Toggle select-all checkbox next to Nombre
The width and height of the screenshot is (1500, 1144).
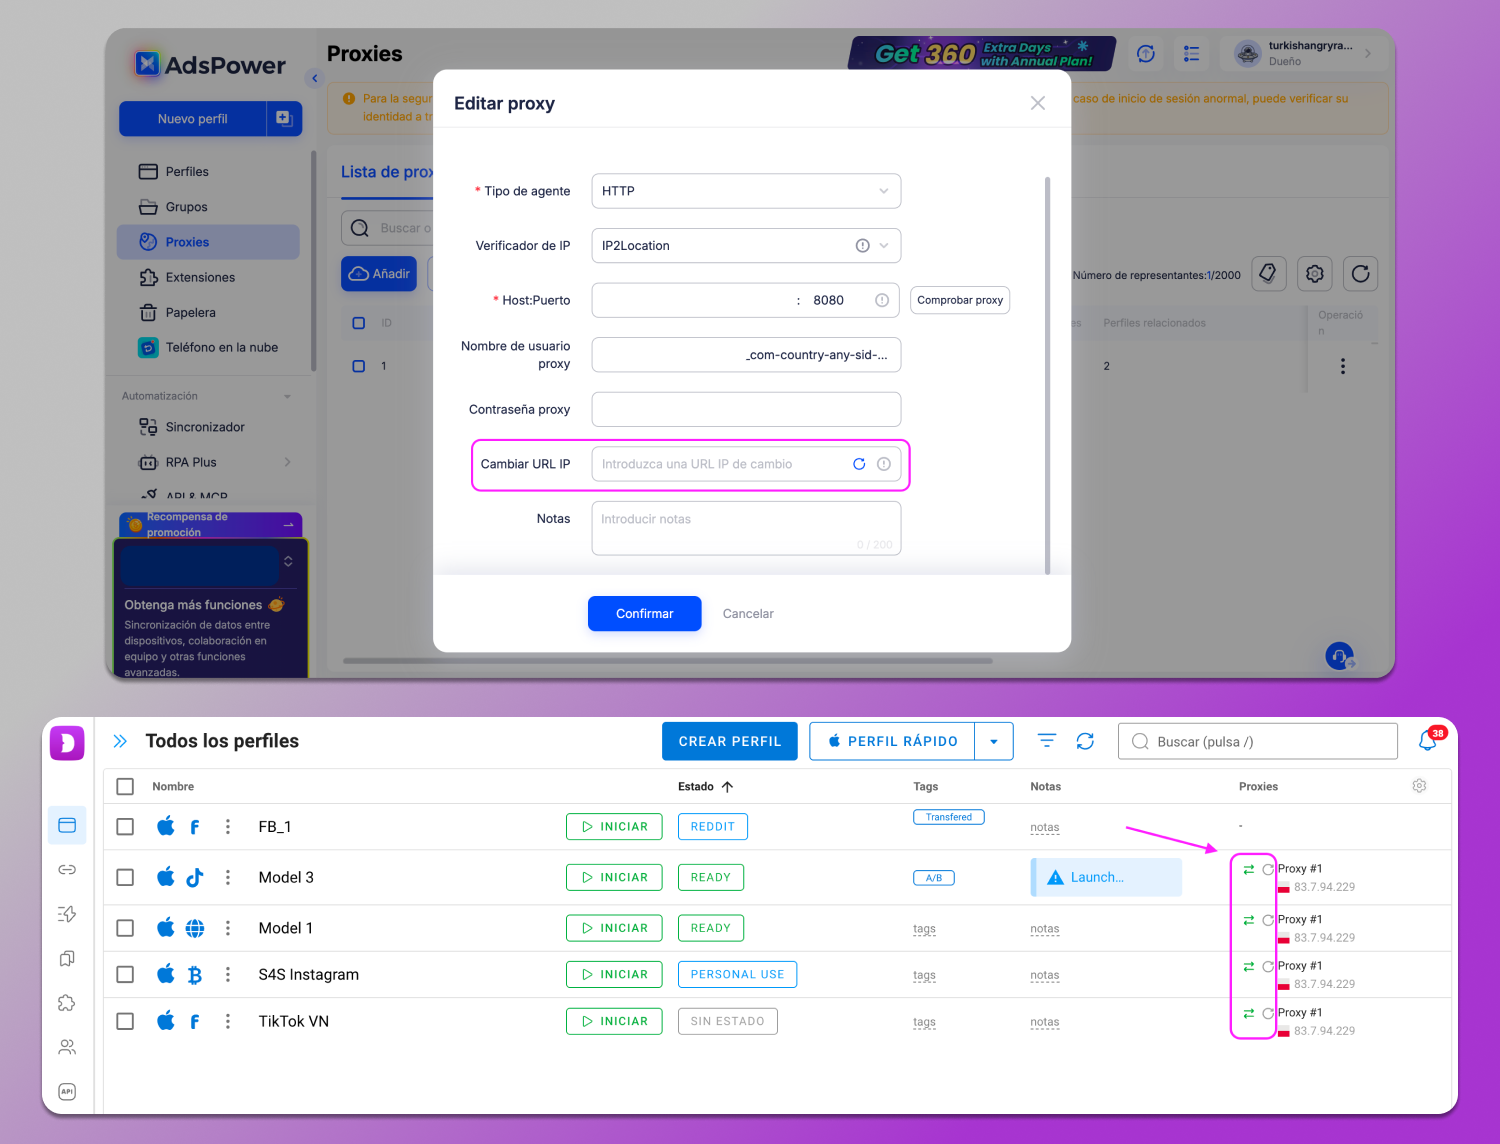click(125, 786)
